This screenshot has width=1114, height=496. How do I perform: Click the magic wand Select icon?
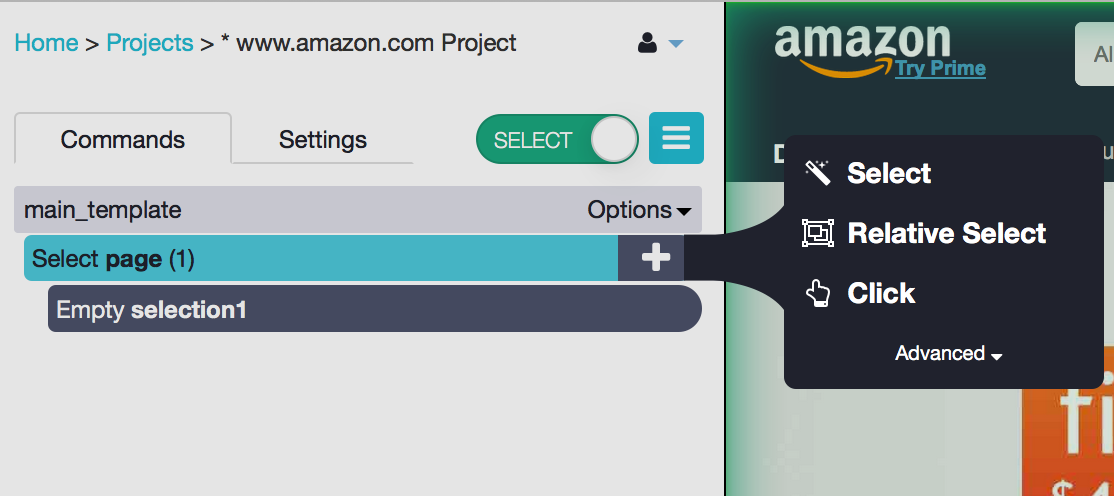point(818,173)
